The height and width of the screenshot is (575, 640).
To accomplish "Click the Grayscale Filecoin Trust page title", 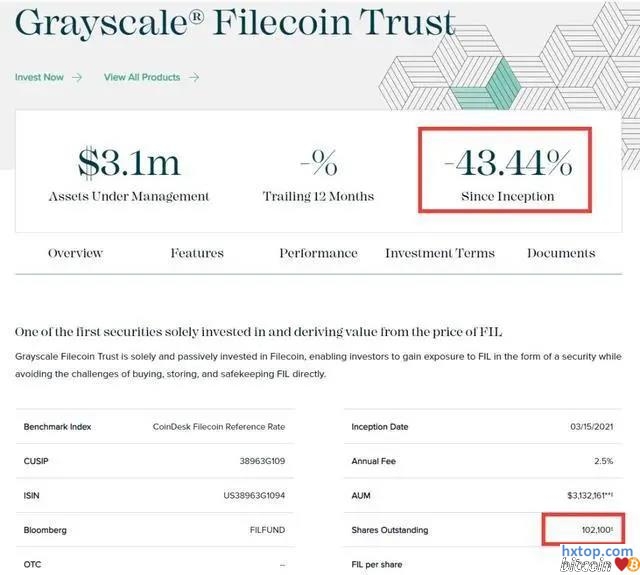I will [x=235, y=22].
